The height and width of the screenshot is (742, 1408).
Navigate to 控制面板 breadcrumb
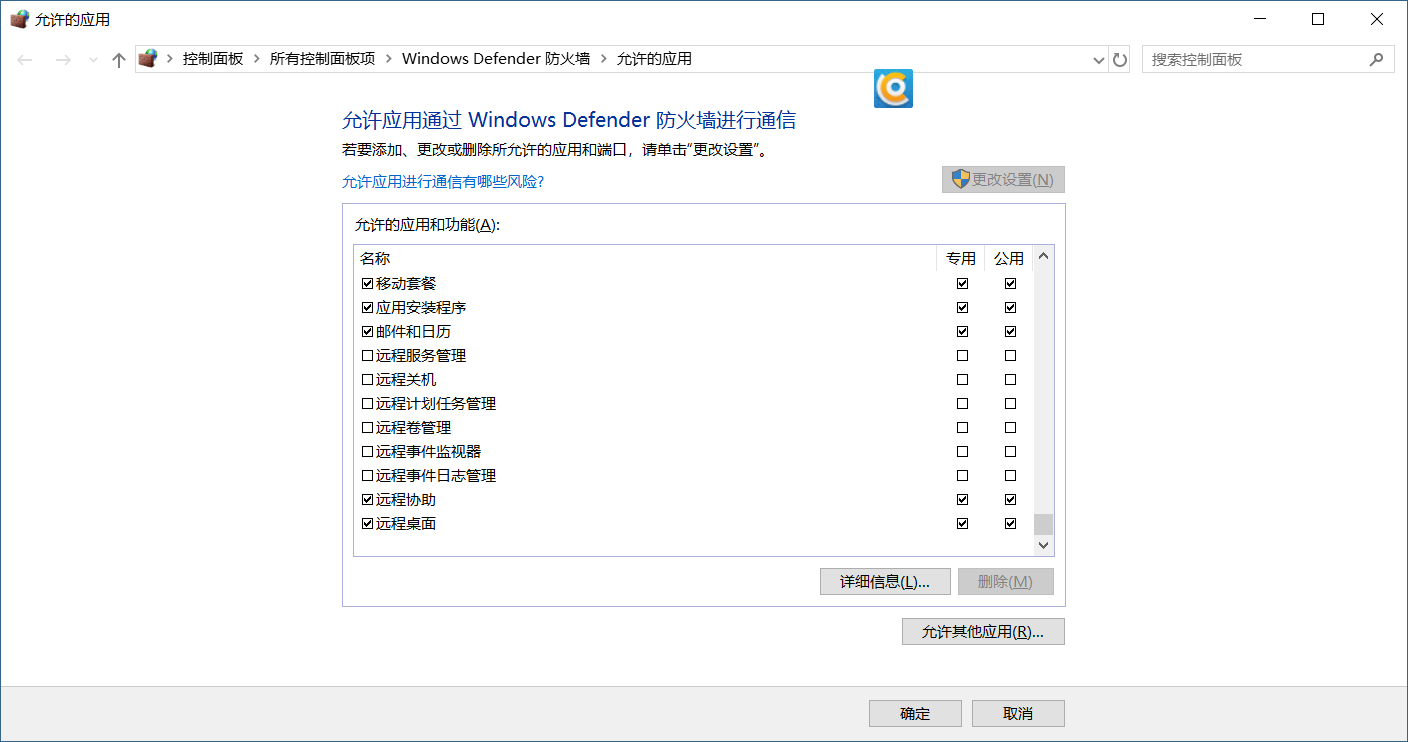tap(213, 59)
